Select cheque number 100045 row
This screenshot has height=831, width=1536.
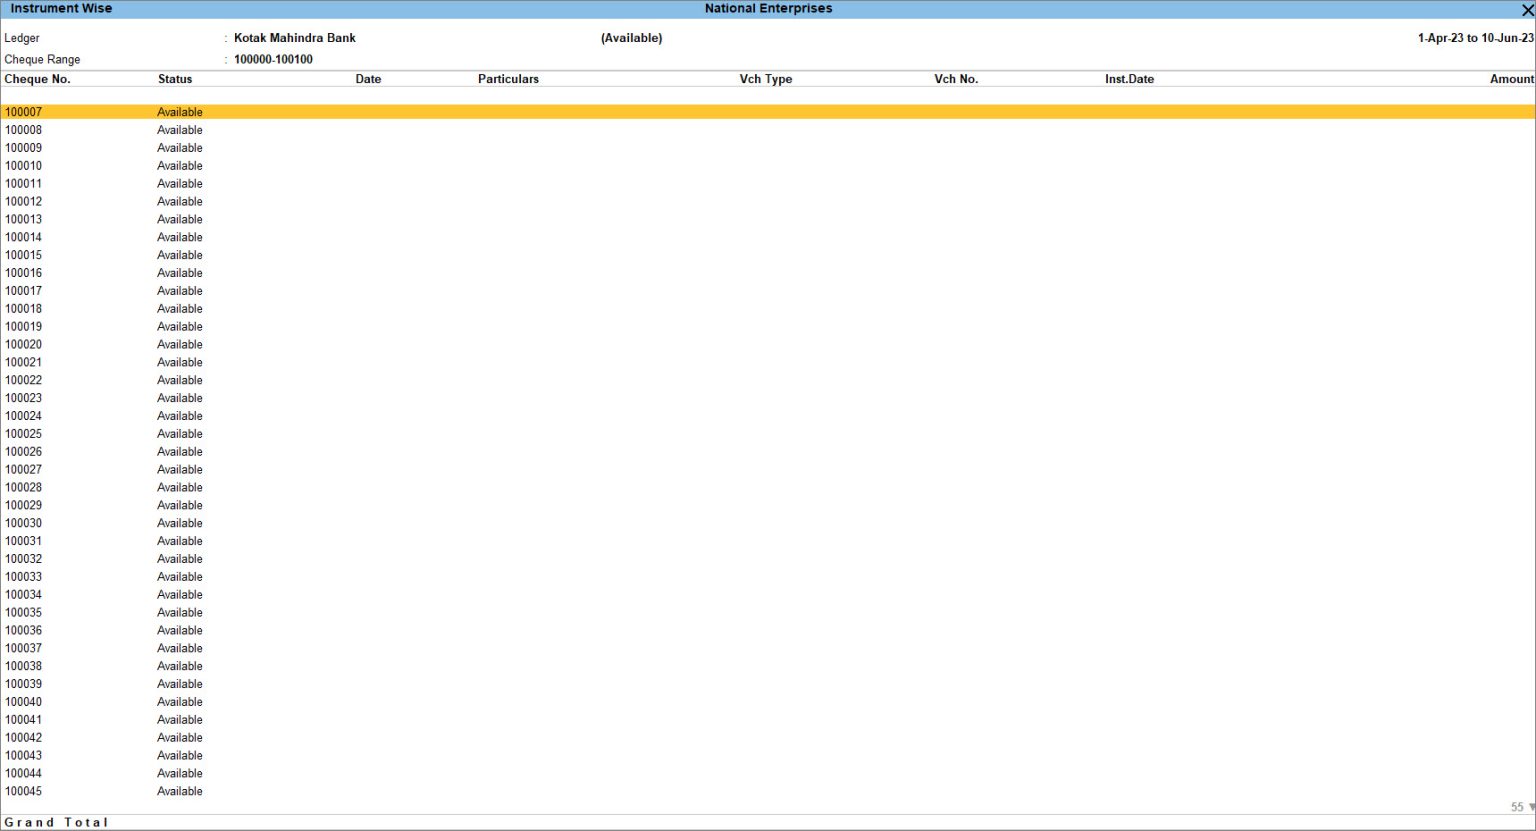point(24,792)
